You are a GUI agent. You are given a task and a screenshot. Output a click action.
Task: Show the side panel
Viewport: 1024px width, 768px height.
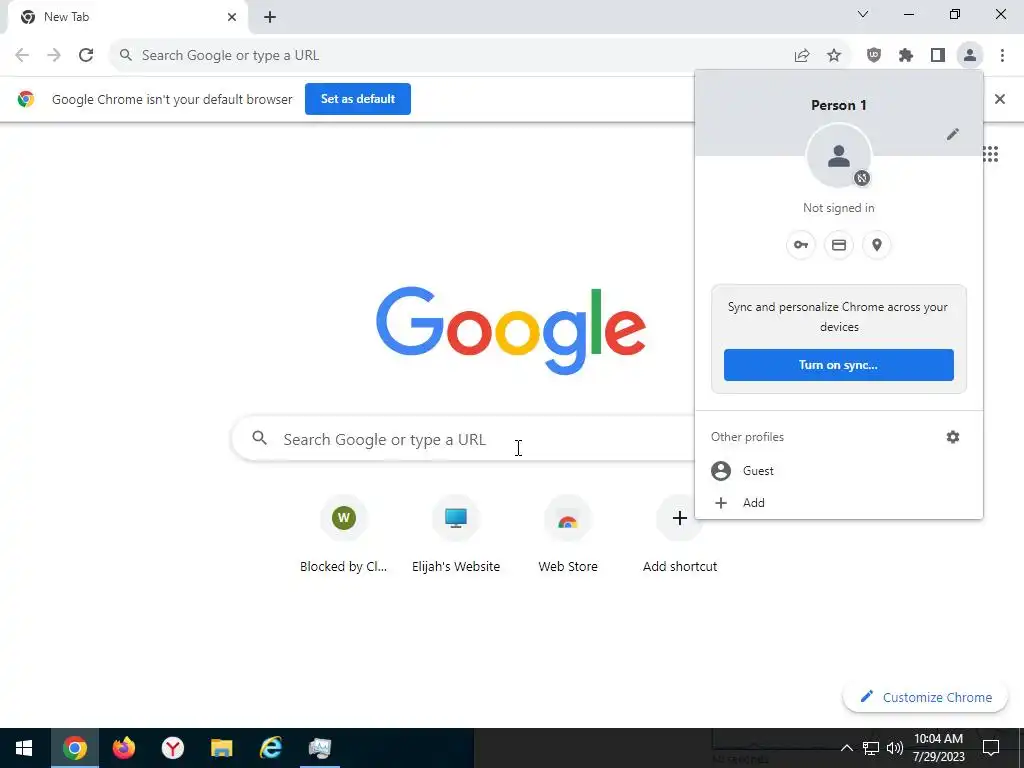tap(938, 56)
